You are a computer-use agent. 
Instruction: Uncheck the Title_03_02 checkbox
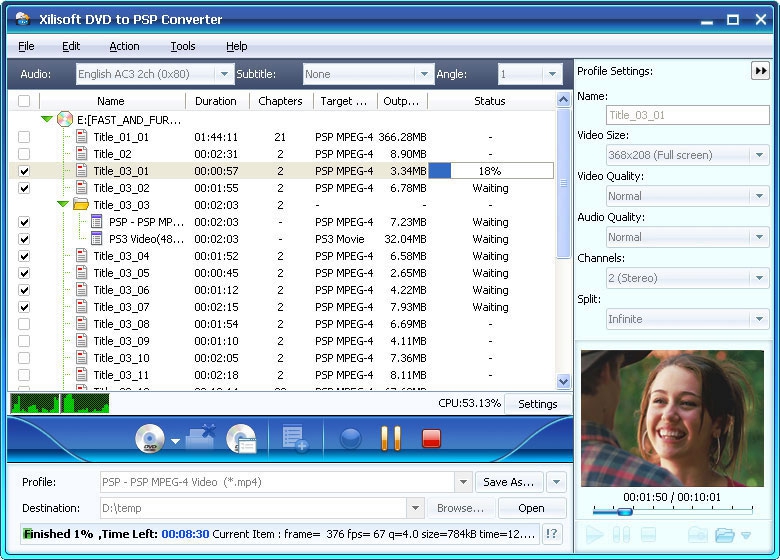(24, 188)
